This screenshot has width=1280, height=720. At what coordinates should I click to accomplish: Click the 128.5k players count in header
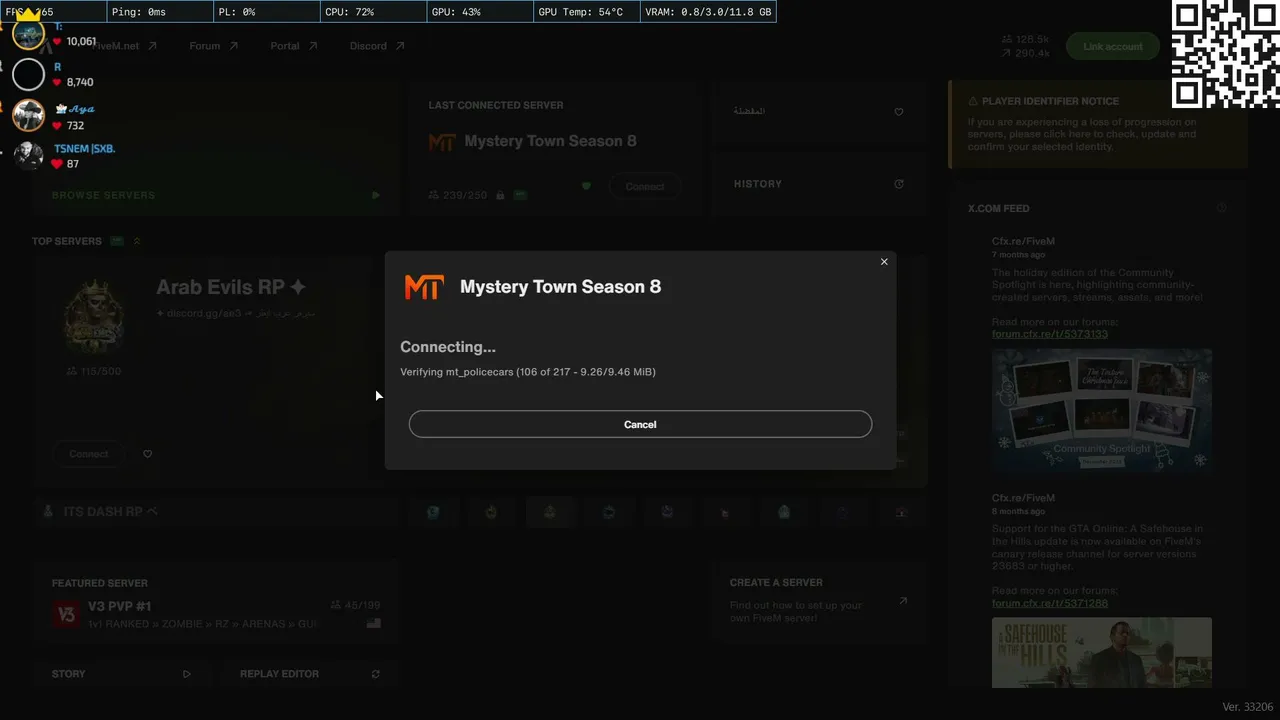(x=1025, y=39)
